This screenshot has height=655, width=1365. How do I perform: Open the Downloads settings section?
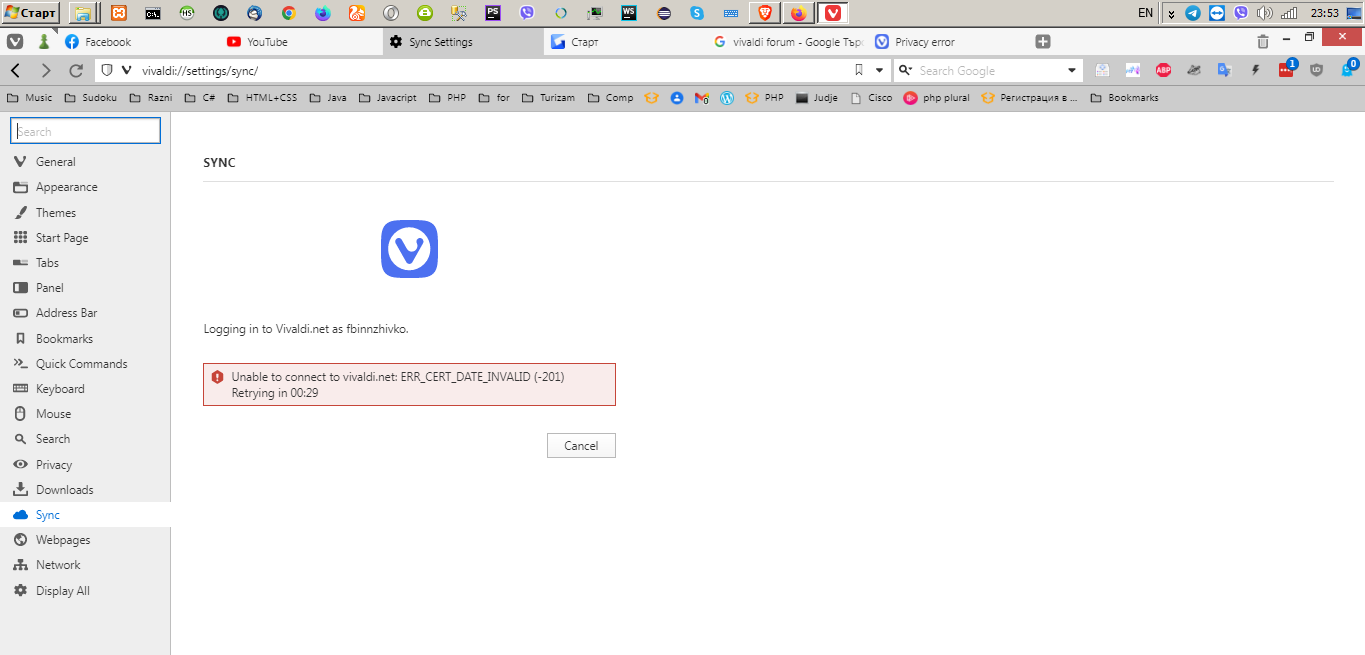(x=85, y=490)
